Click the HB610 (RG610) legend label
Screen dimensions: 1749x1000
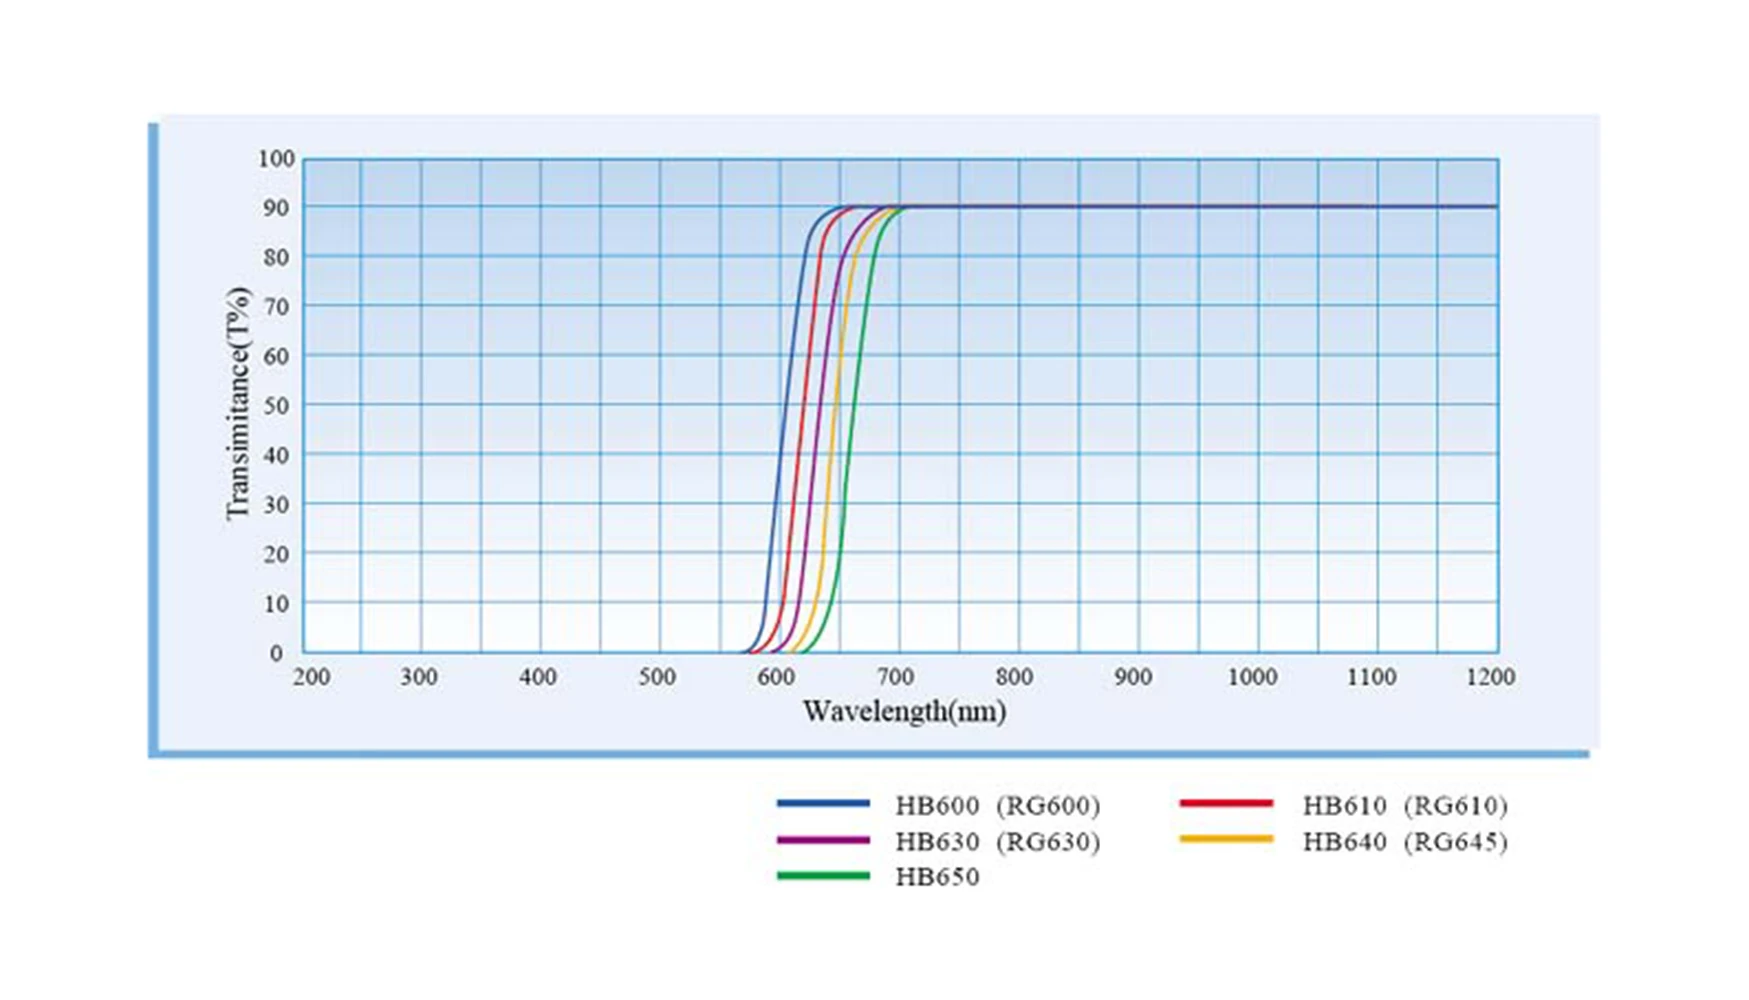click(x=1404, y=805)
